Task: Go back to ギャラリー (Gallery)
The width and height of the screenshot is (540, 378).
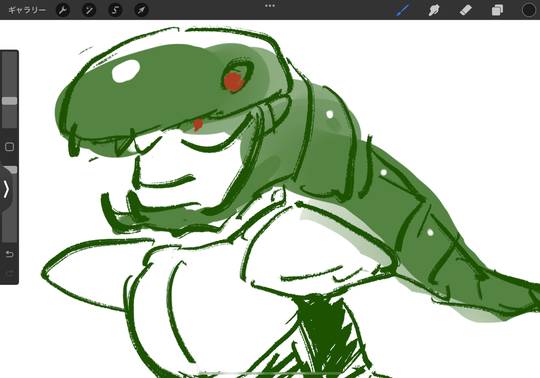Action: point(27,10)
